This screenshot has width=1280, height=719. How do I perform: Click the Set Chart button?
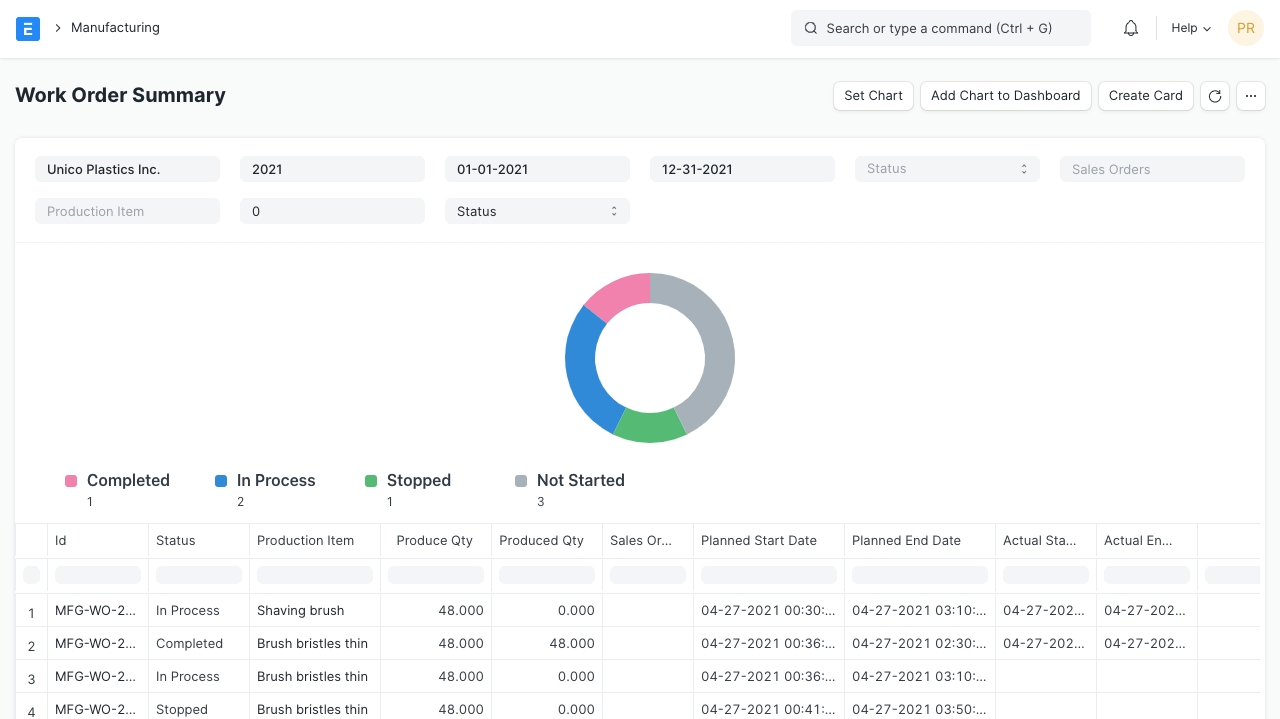click(x=873, y=96)
